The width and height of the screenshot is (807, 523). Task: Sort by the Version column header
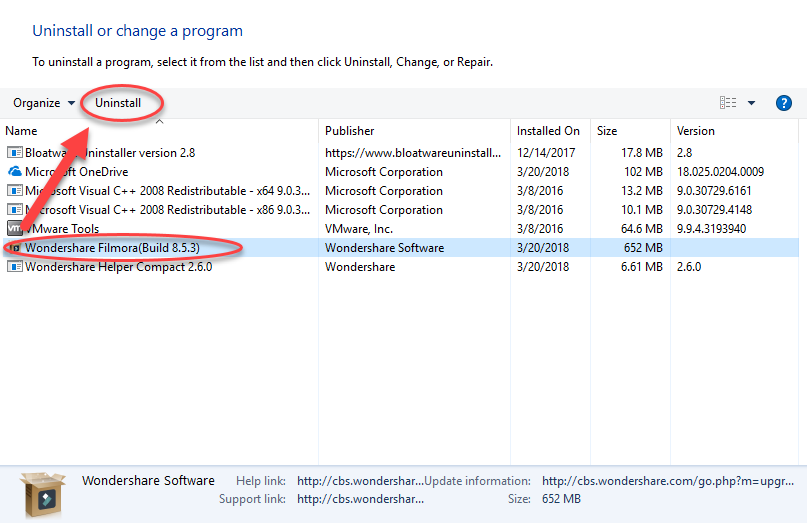coord(695,131)
